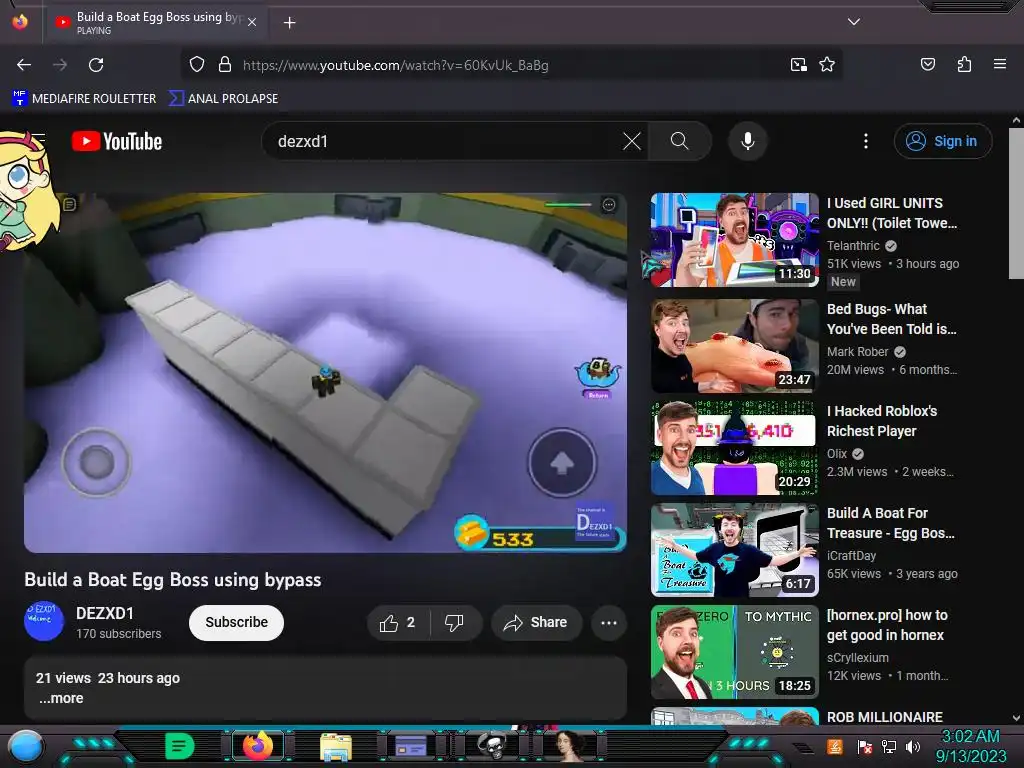Viewport: 1024px width, 768px height.
Task: Open a new browser tab
Action: 289,23
